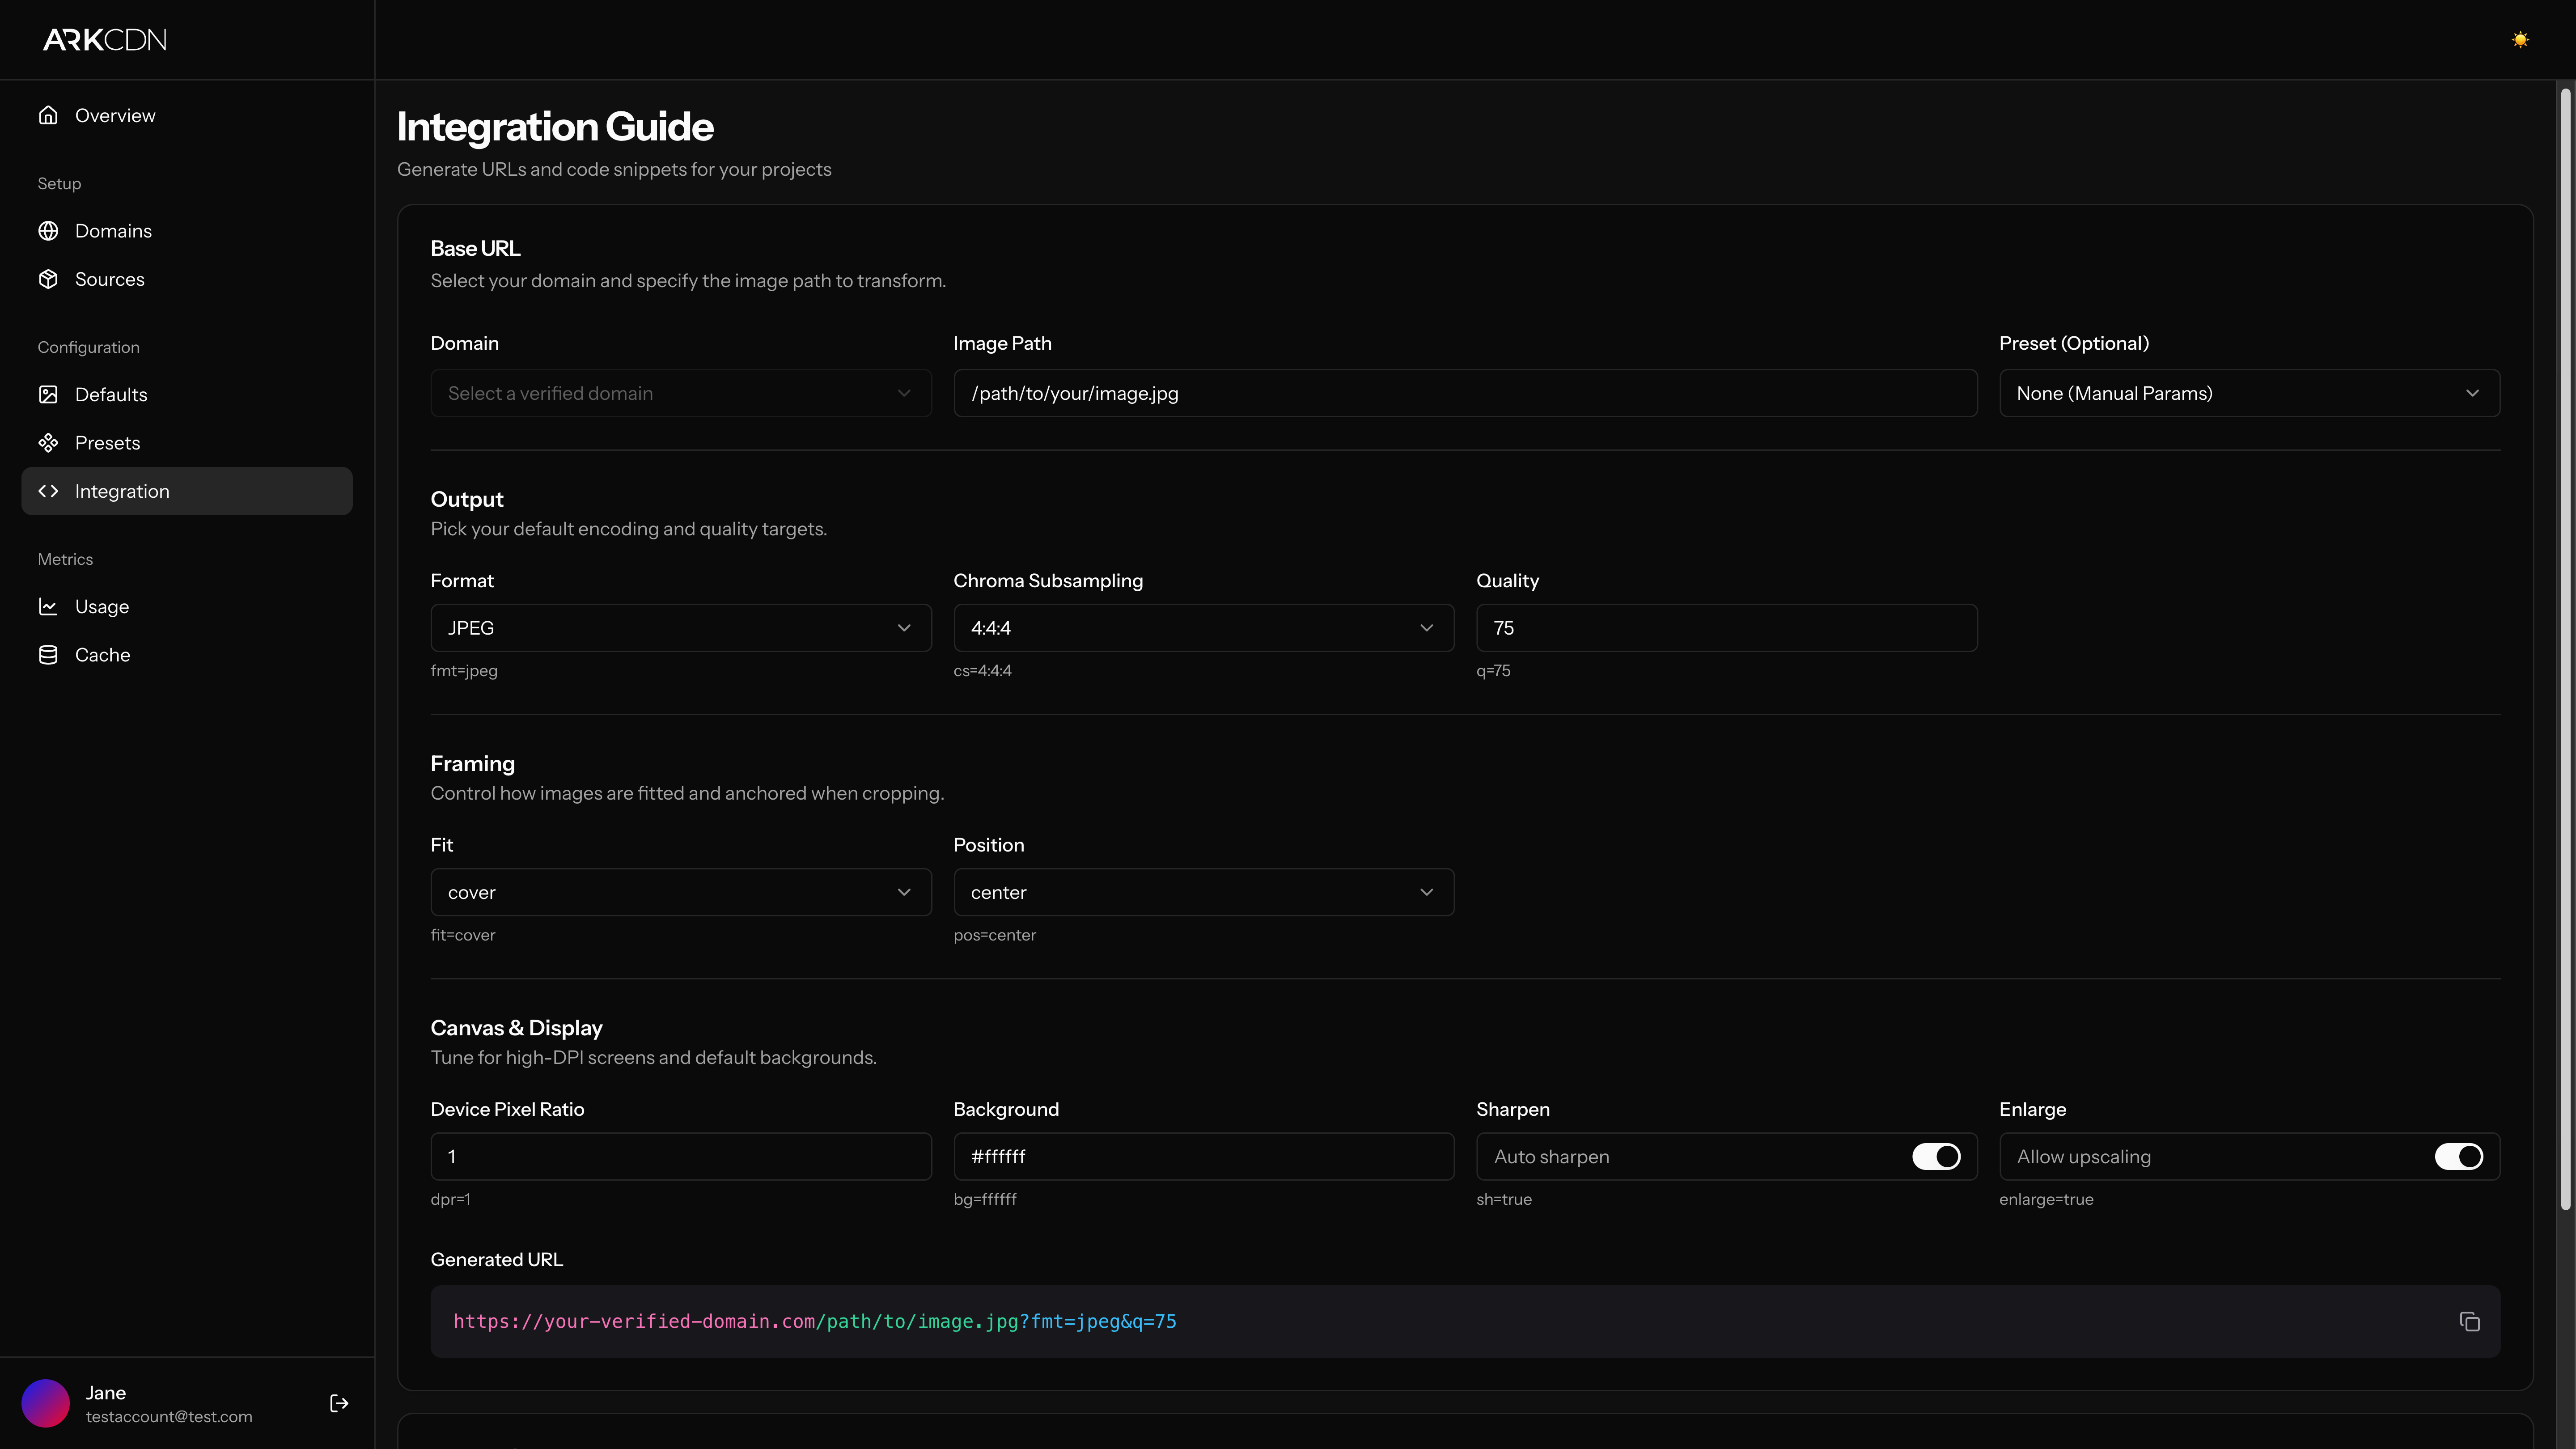2576x1449 pixels.
Task: Click the fmt=jpeg parameter hint
Action: tap(464, 671)
